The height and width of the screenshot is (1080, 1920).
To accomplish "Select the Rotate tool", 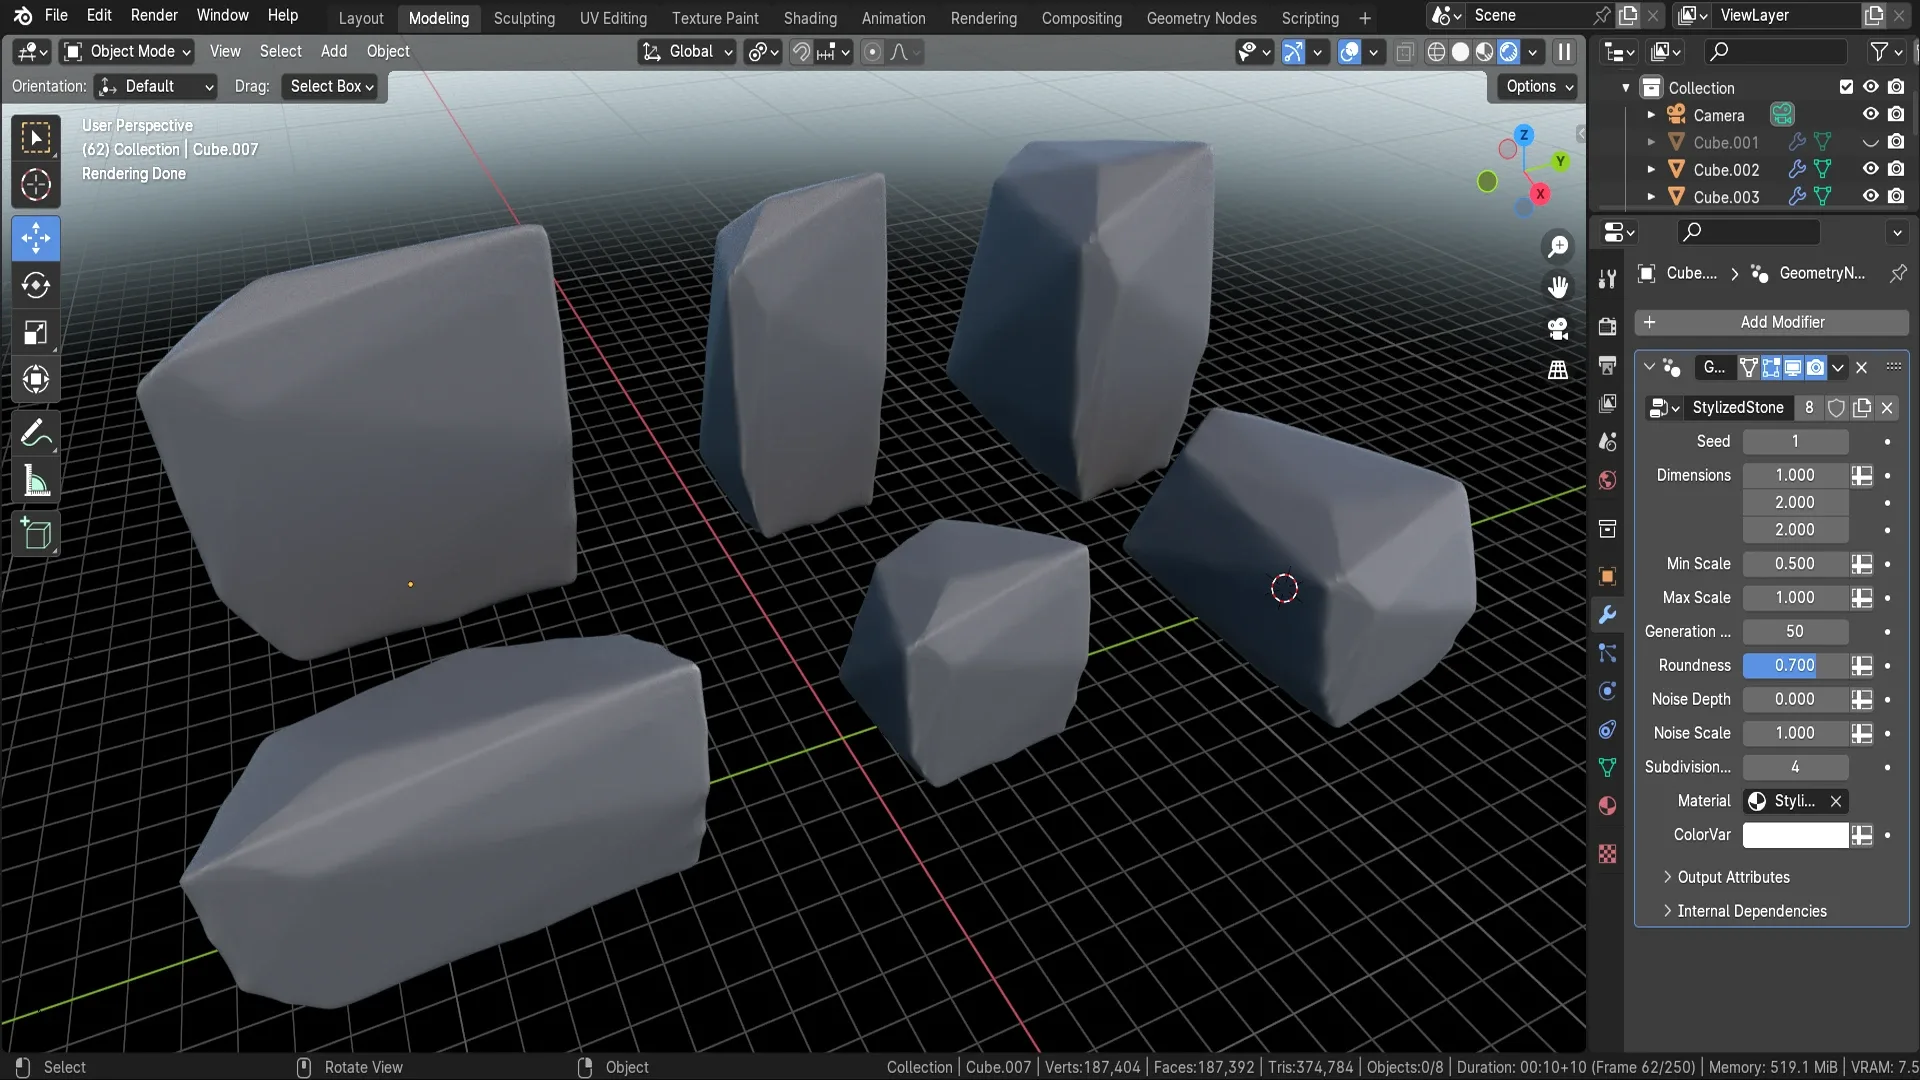I will click(35, 286).
